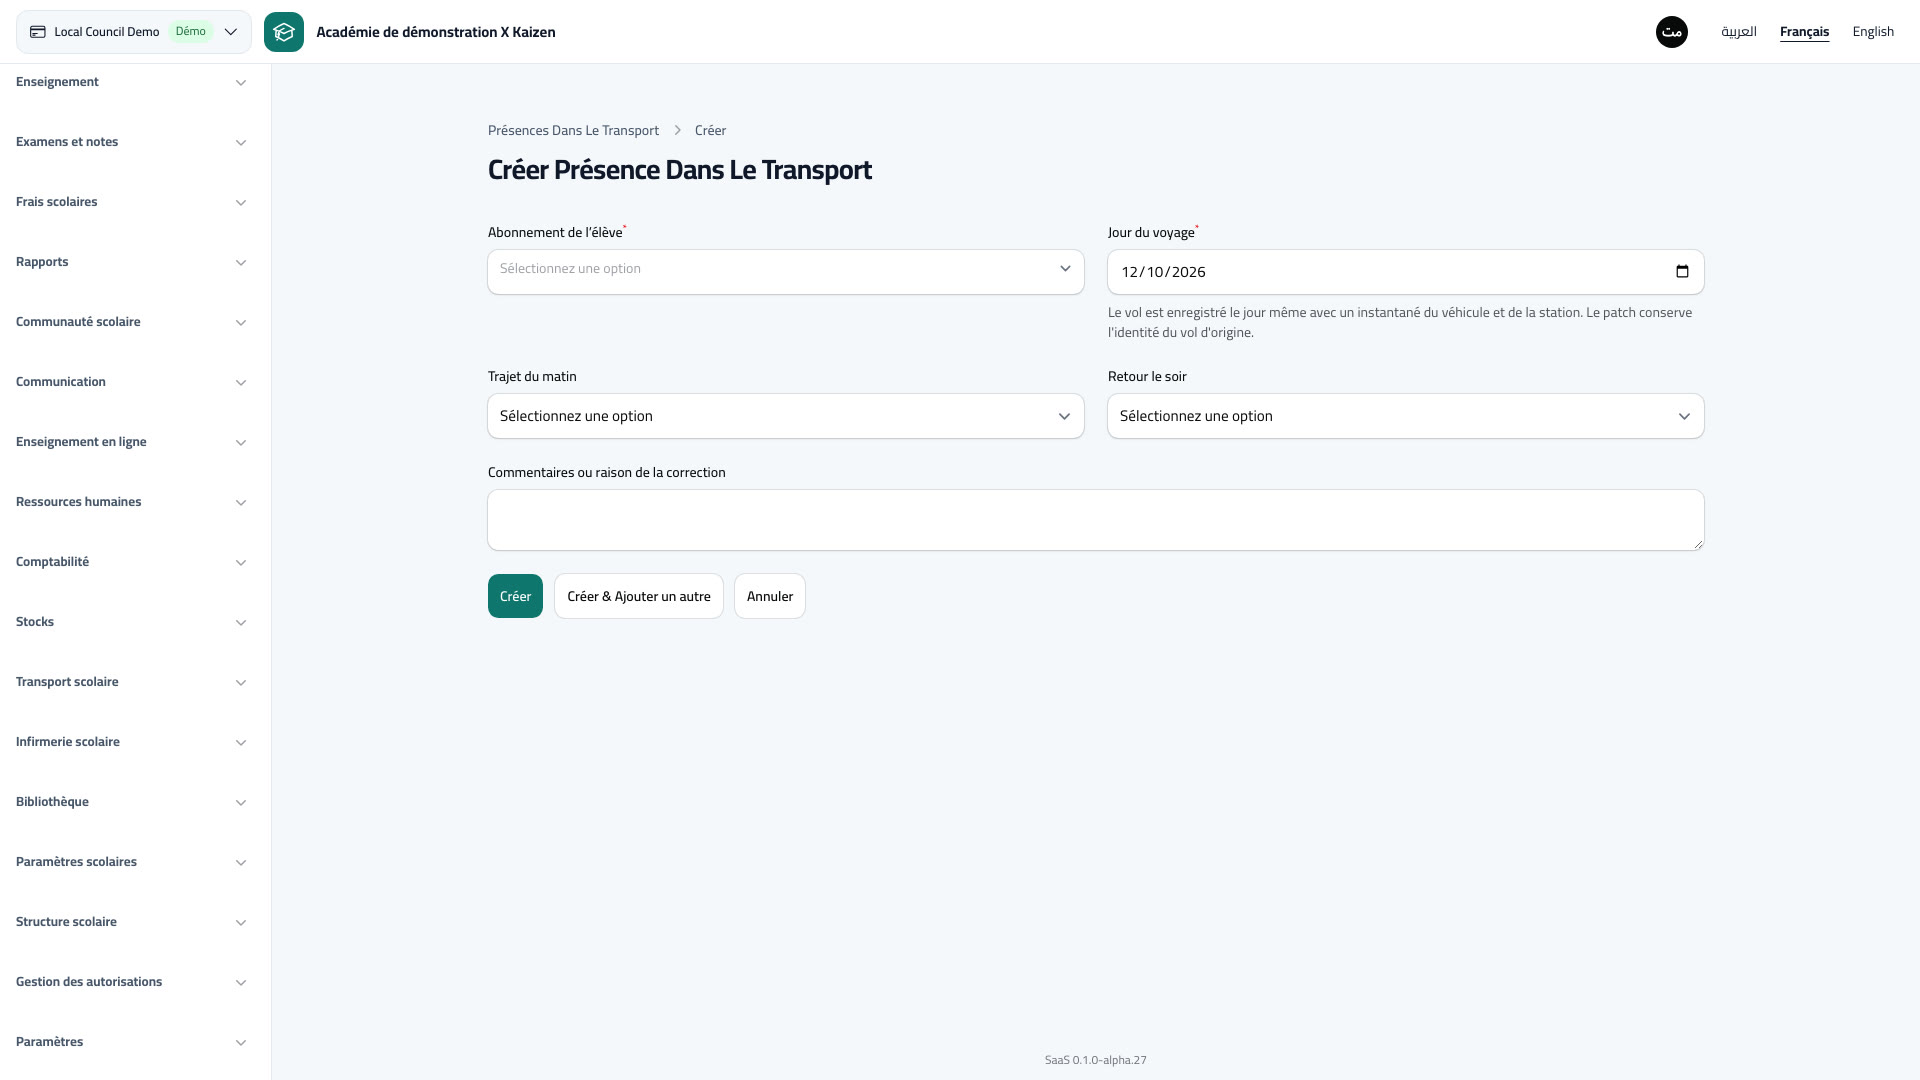Expand the Comptabilité menu section
The image size is (1920, 1080).
131,562
